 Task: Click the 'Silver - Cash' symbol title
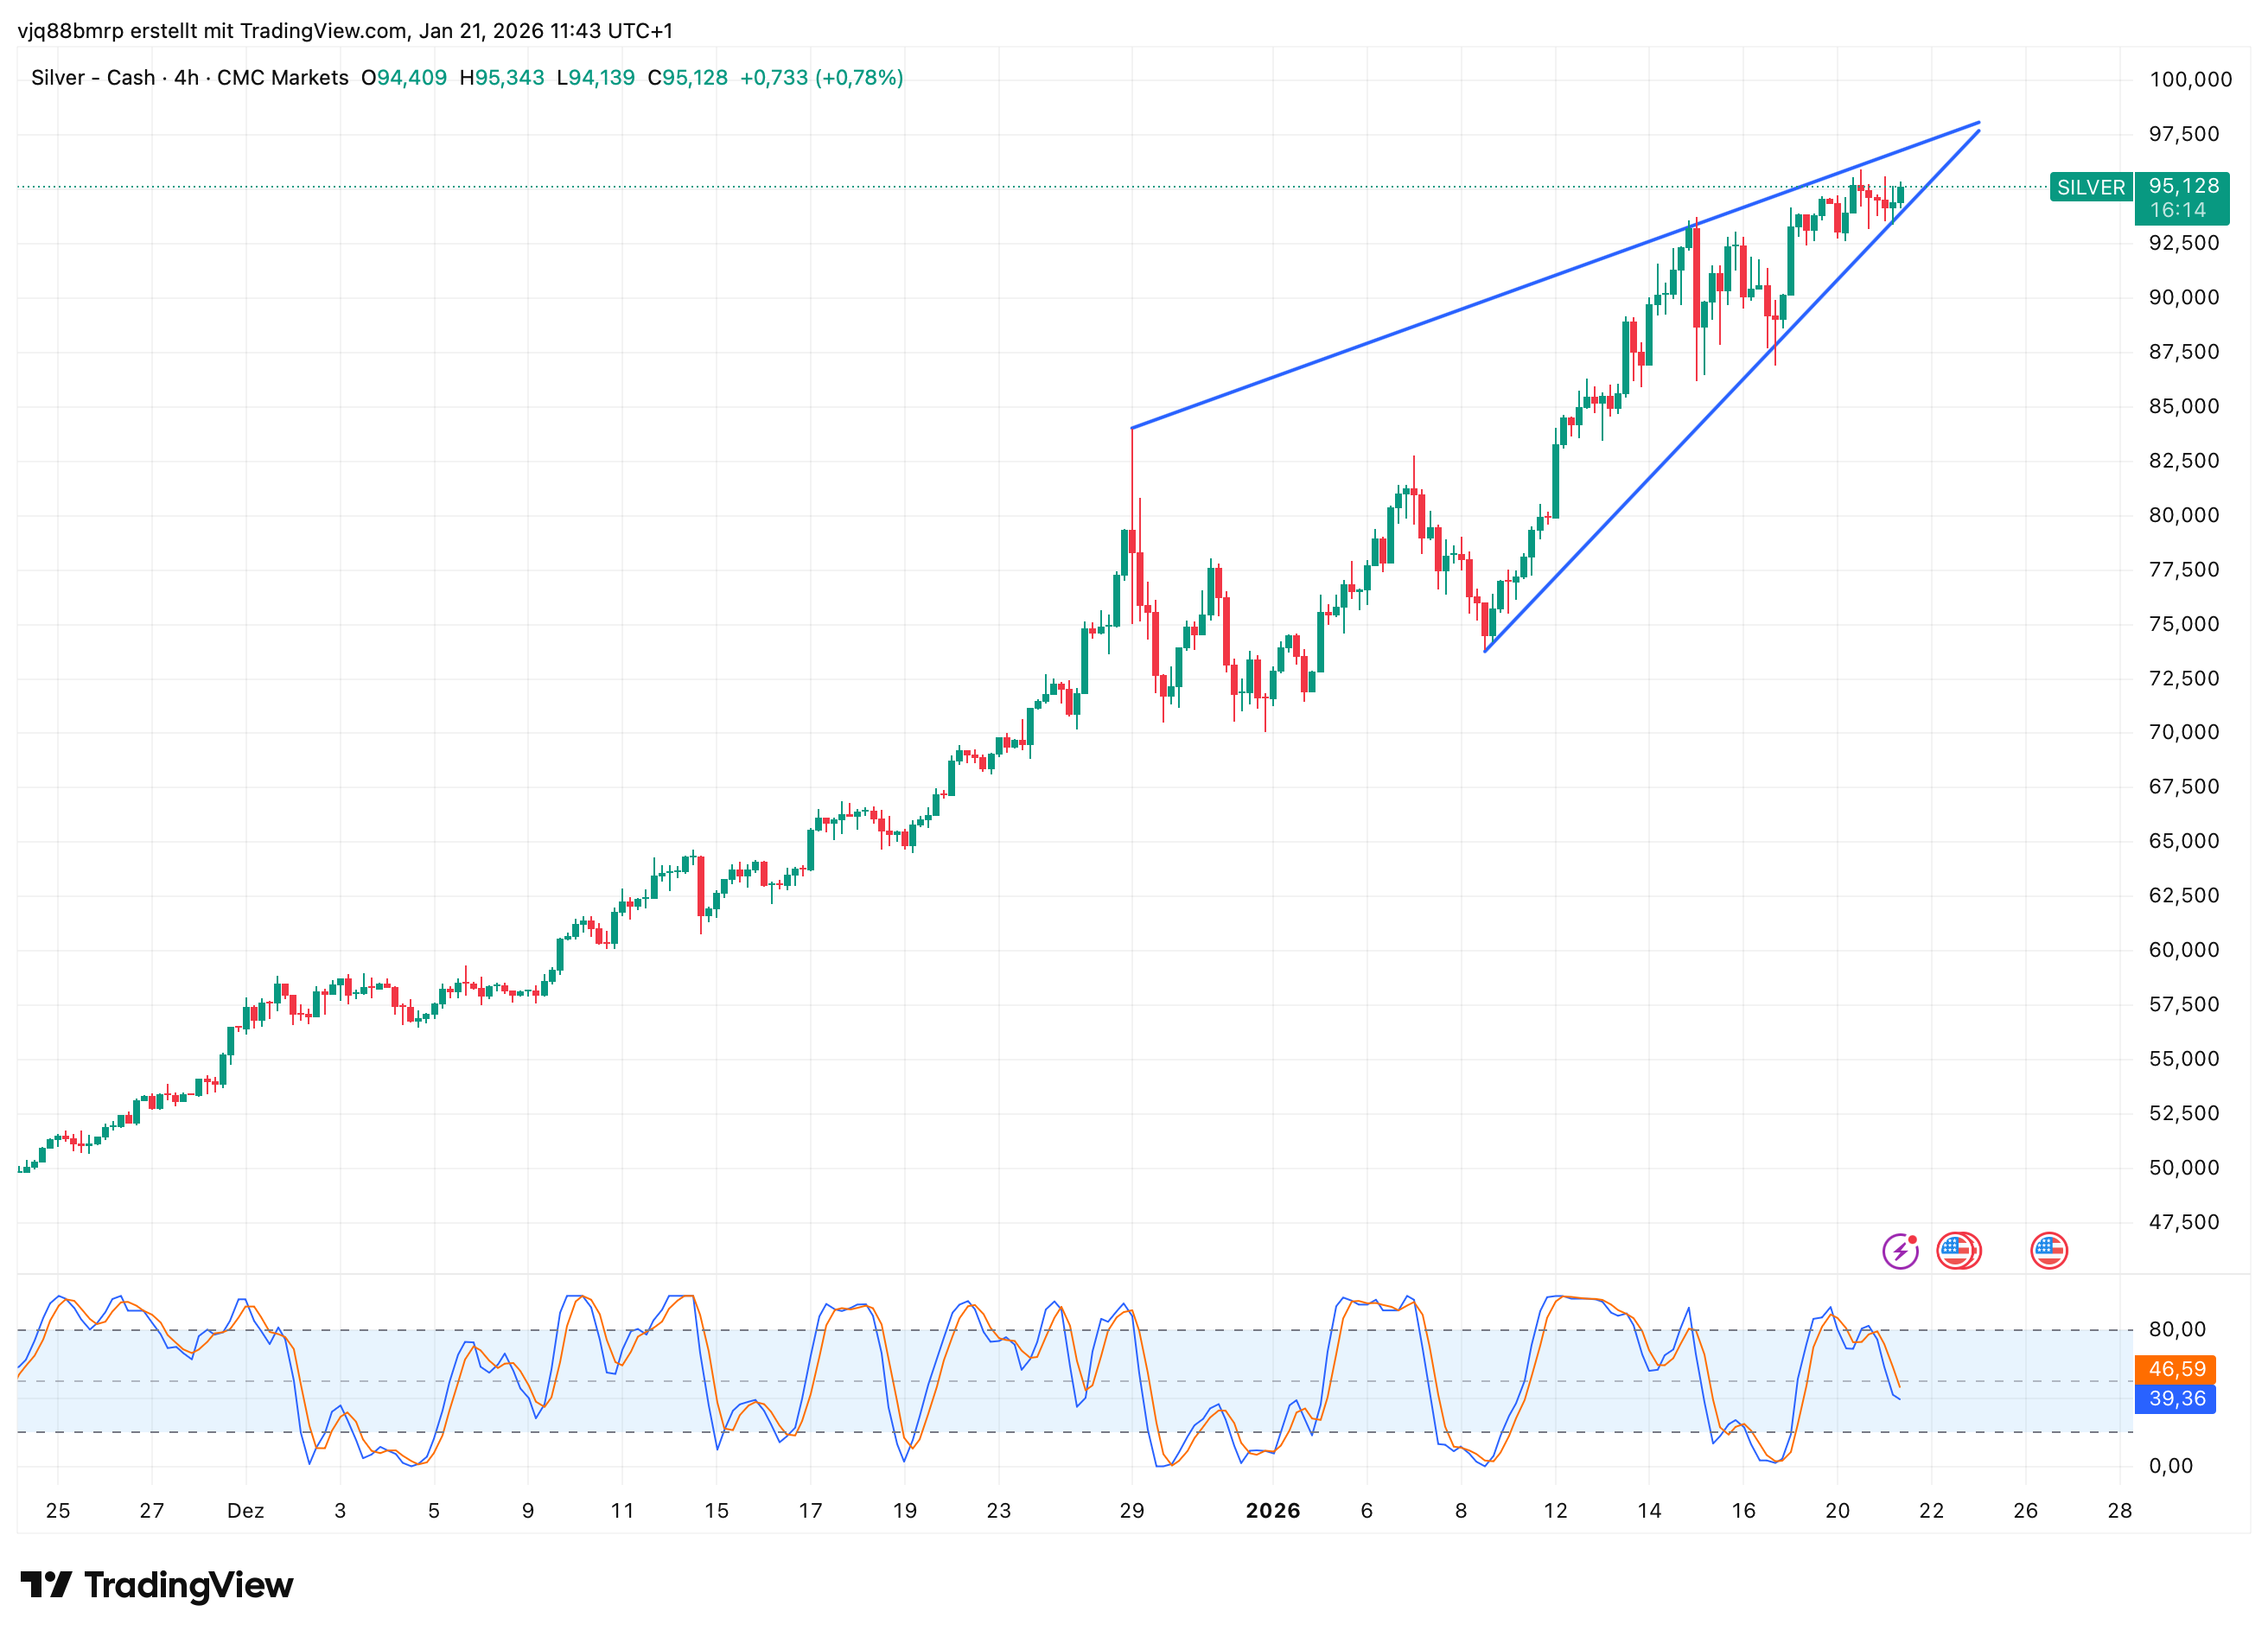(93, 78)
